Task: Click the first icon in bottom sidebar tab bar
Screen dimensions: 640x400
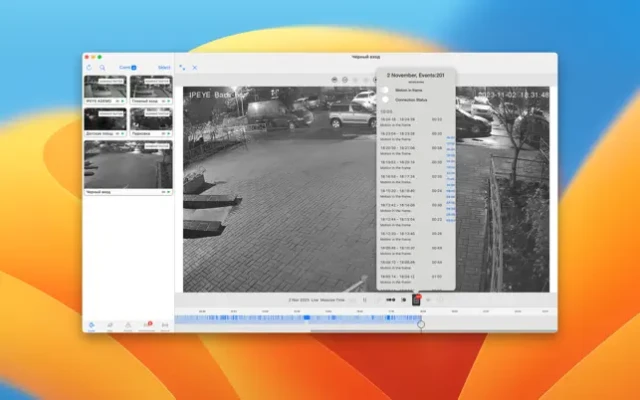Action: pyautogui.click(x=92, y=325)
